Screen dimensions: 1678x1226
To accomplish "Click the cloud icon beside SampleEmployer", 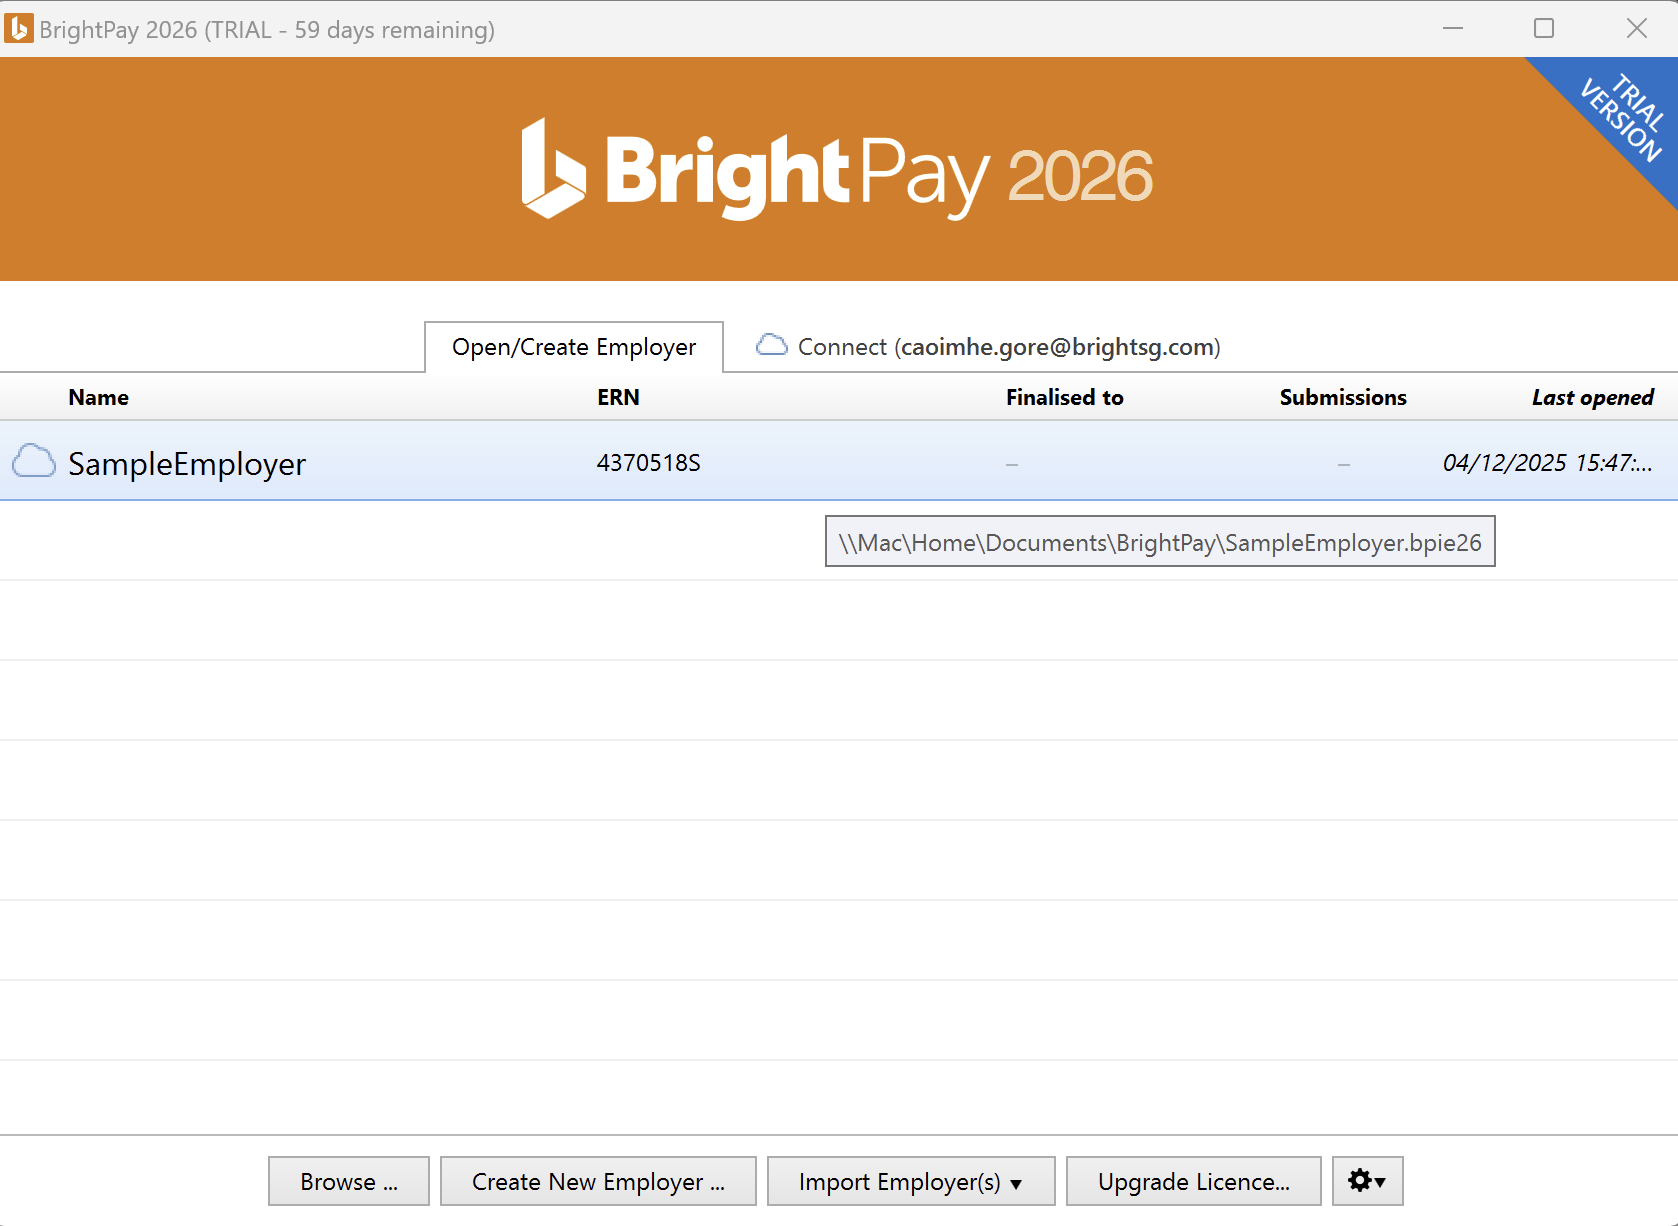I will click(34, 462).
